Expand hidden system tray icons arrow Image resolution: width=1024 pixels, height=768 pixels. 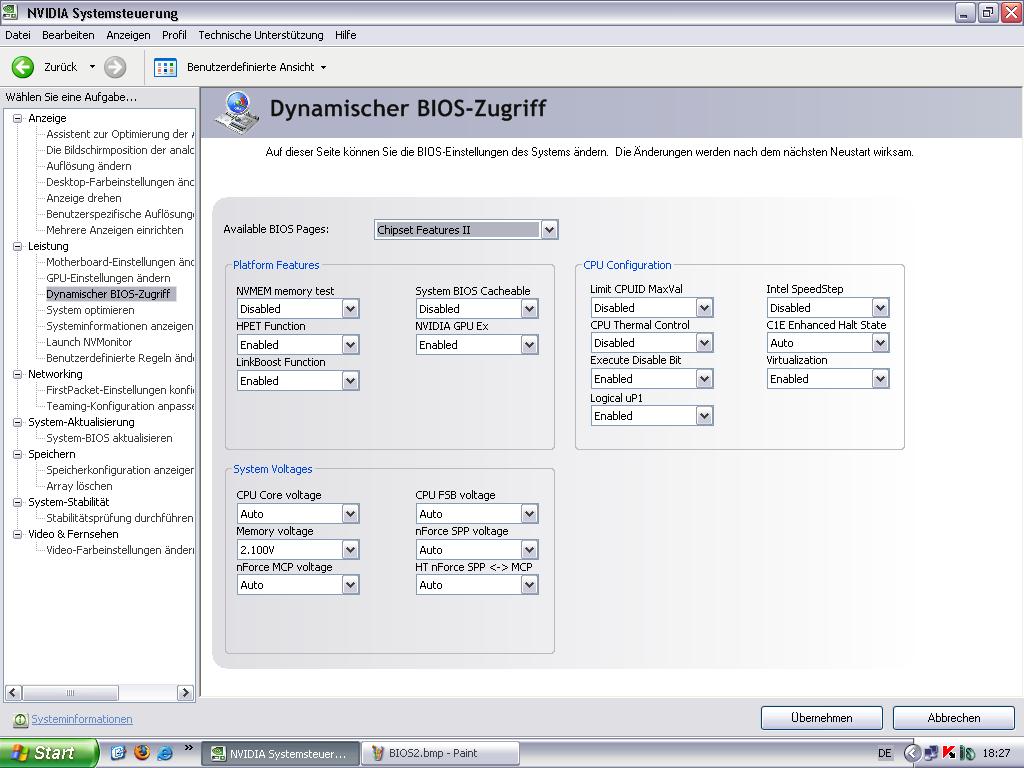(912, 753)
